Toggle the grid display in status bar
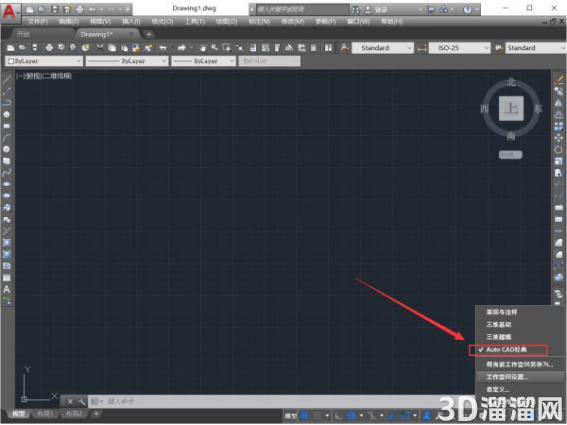This screenshot has width=567, height=425. pyautogui.click(x=305, y=416)
